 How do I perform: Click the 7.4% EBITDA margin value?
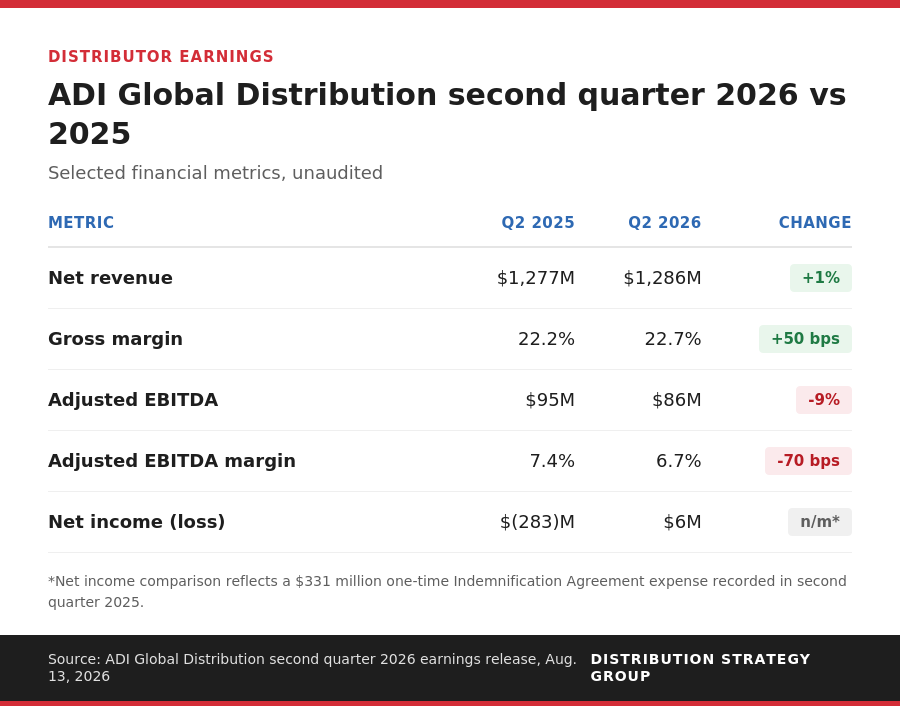pos(552,461)
